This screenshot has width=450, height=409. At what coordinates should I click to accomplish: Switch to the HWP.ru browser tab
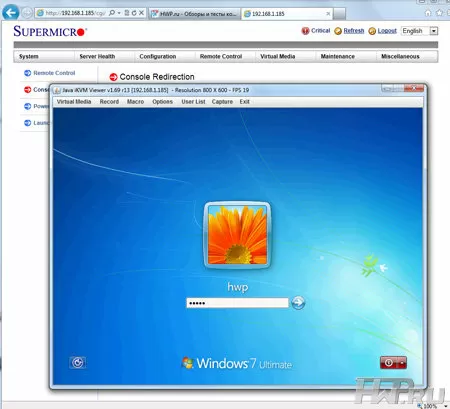click(194, 14)
